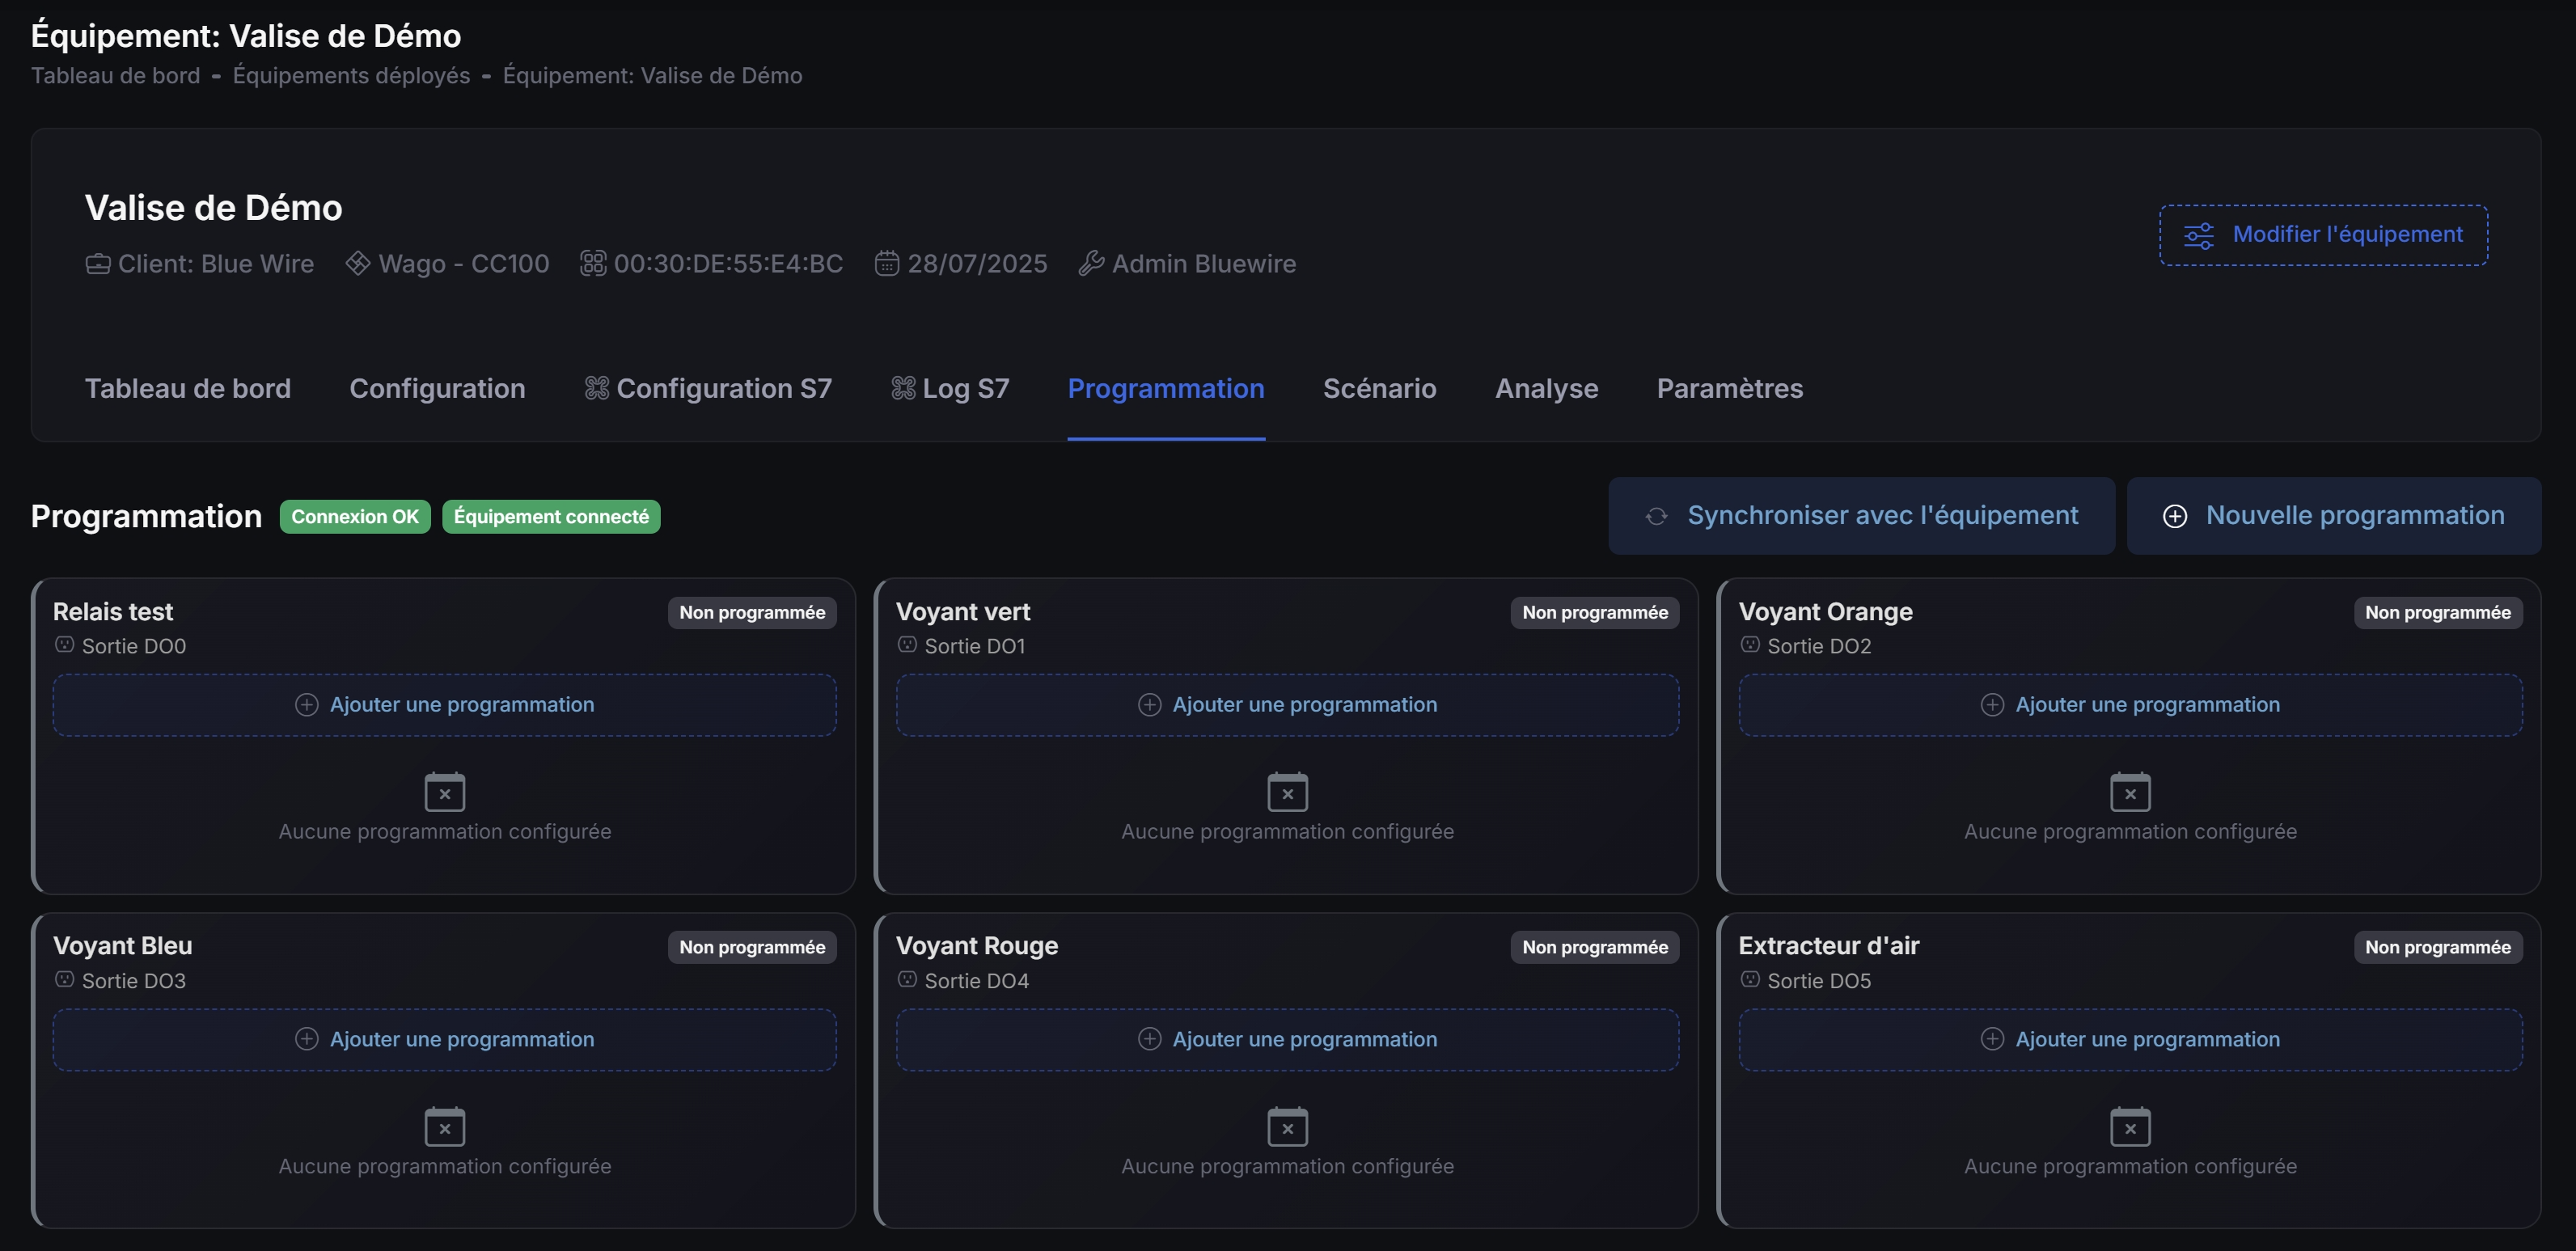Open the Configuration S7 tab
The width and height of the screenshot is (2576, 1251).
(x=708, y=388)
